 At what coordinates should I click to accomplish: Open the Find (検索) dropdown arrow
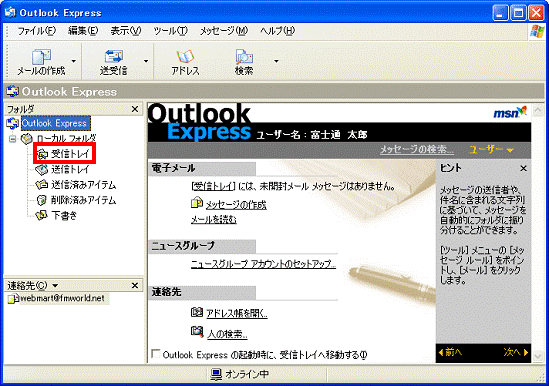point(276,61)
